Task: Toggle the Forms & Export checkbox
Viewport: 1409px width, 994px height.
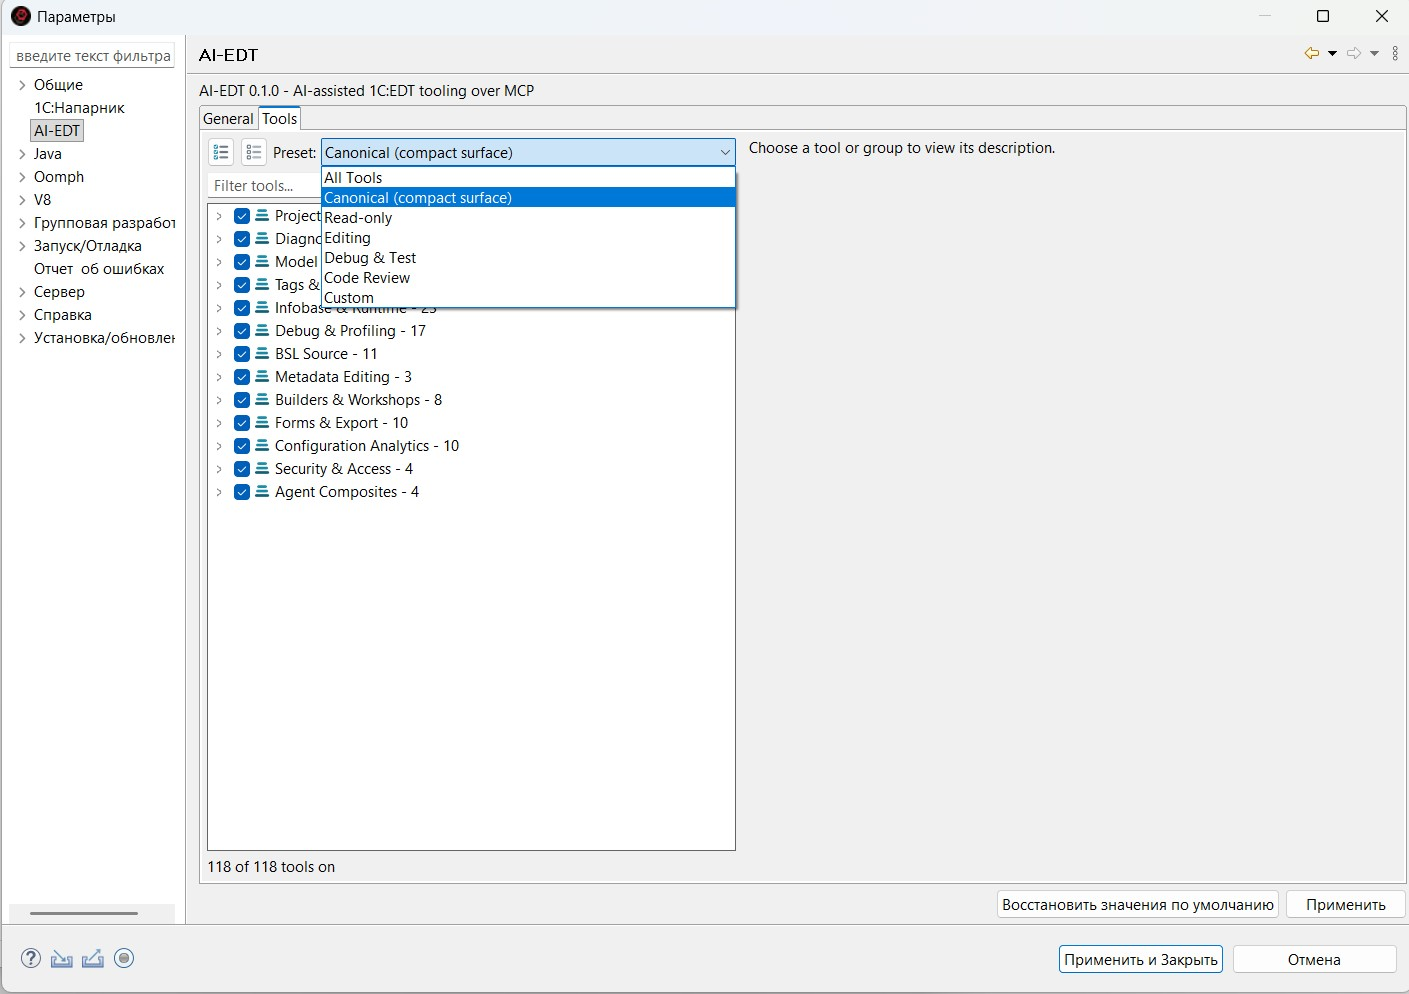Action: (x=242, y=423)
